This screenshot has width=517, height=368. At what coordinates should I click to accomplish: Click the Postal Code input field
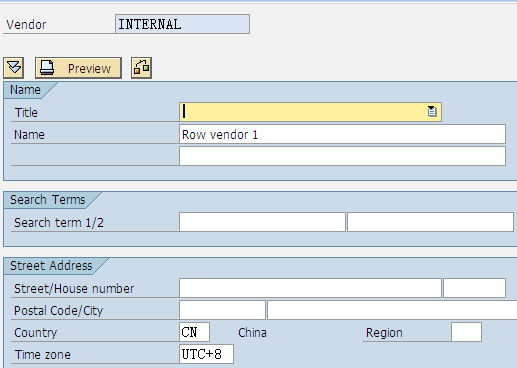click(x=222, y=310)
